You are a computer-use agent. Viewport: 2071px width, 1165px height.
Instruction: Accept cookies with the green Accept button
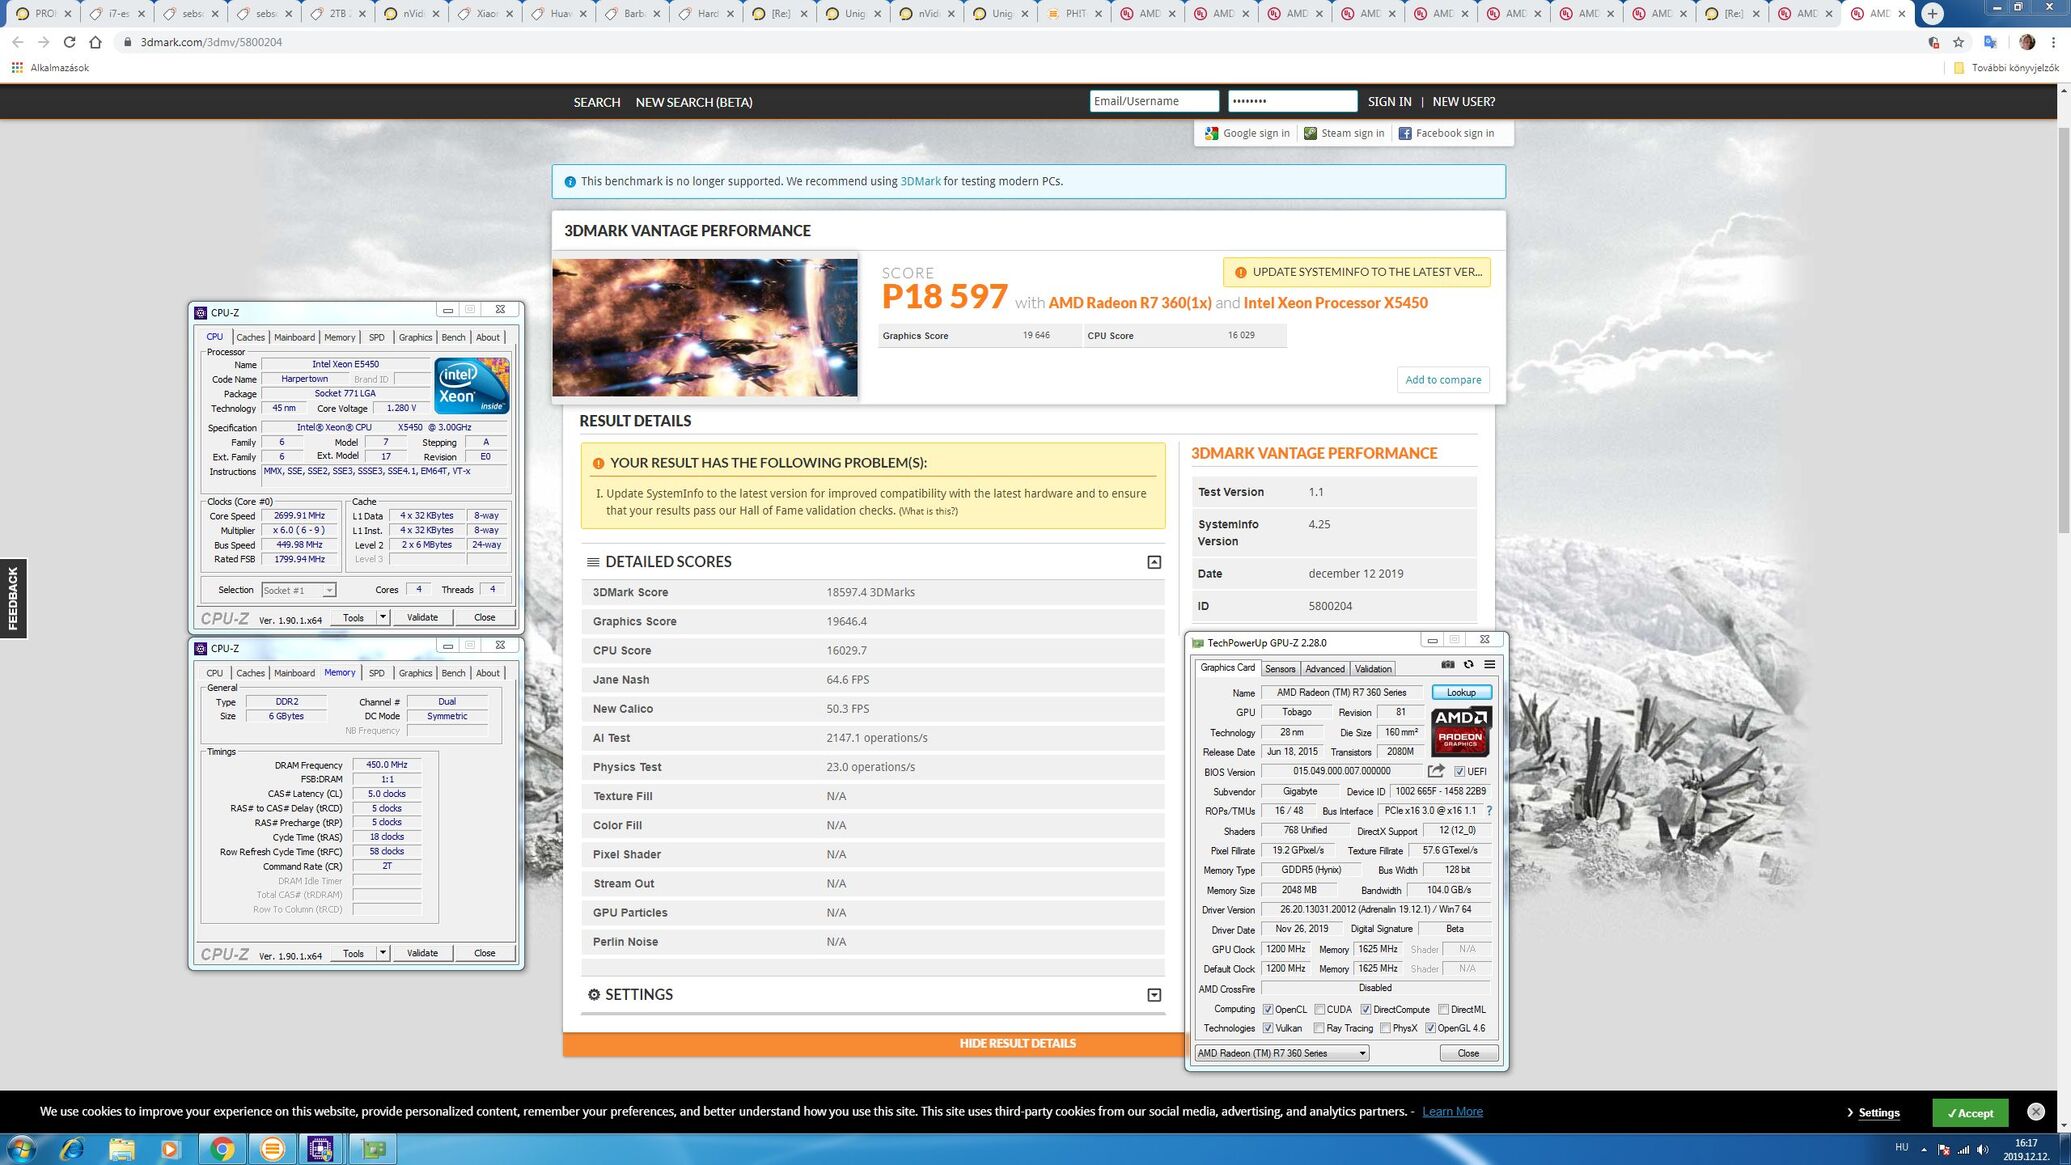tap(1970, 1112)
